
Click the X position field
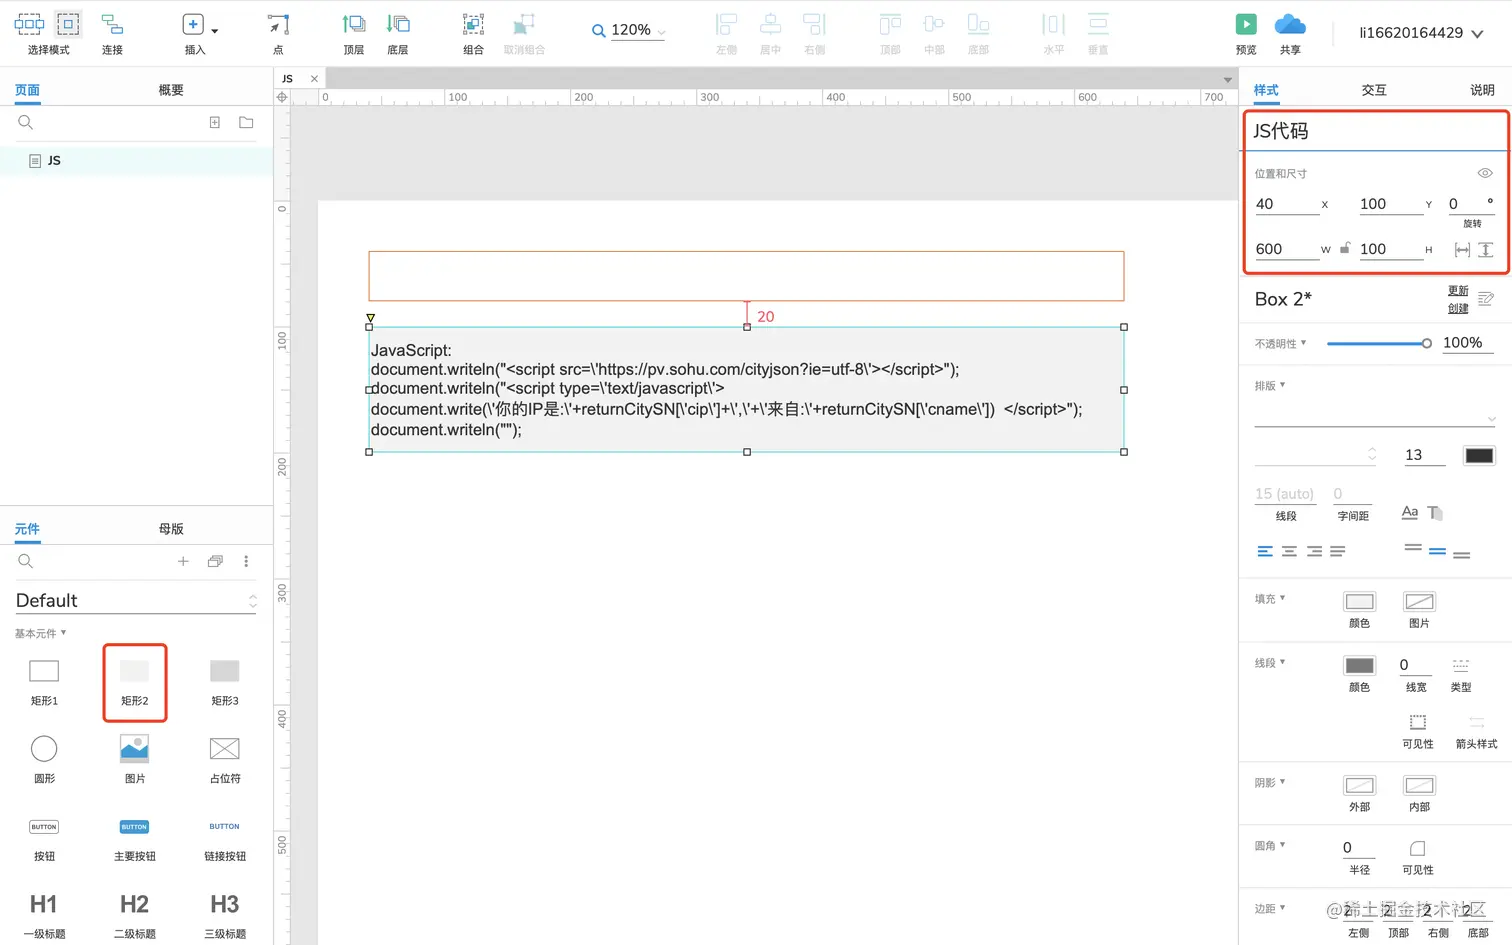pyautogui.click(x=1286, y=204)
